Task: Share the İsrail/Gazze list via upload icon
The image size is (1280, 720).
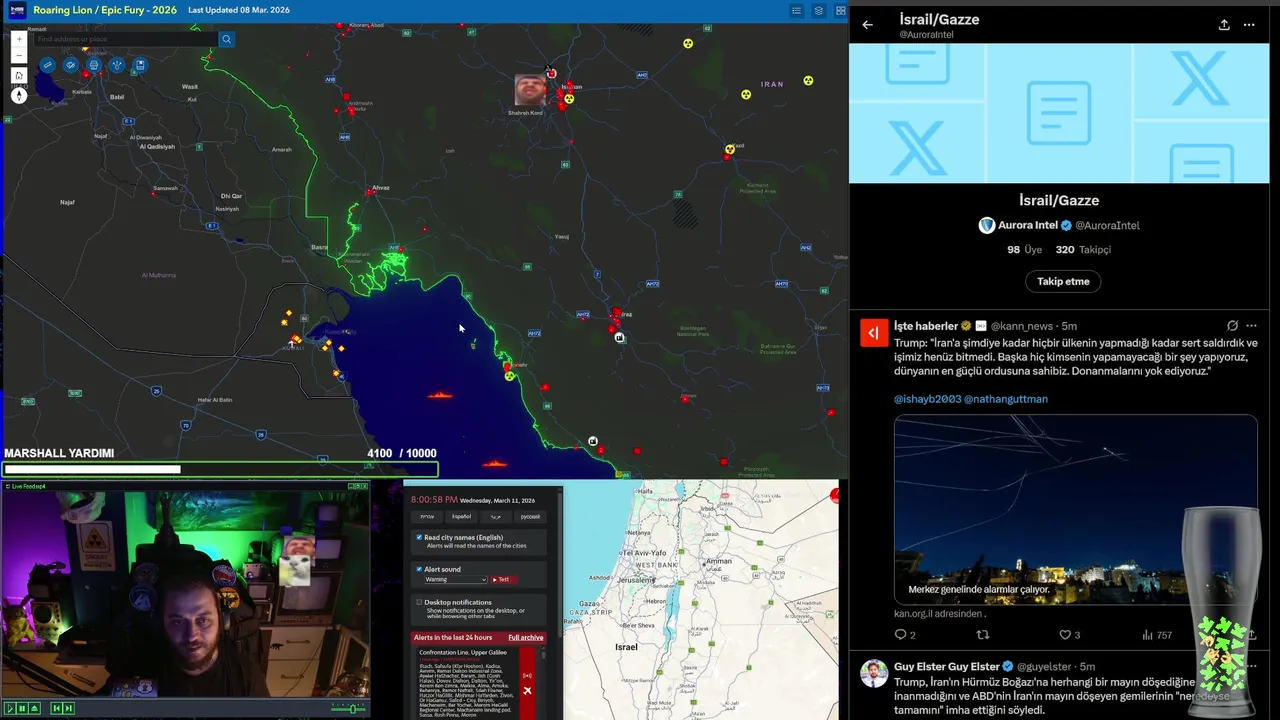Action: 1224,25
